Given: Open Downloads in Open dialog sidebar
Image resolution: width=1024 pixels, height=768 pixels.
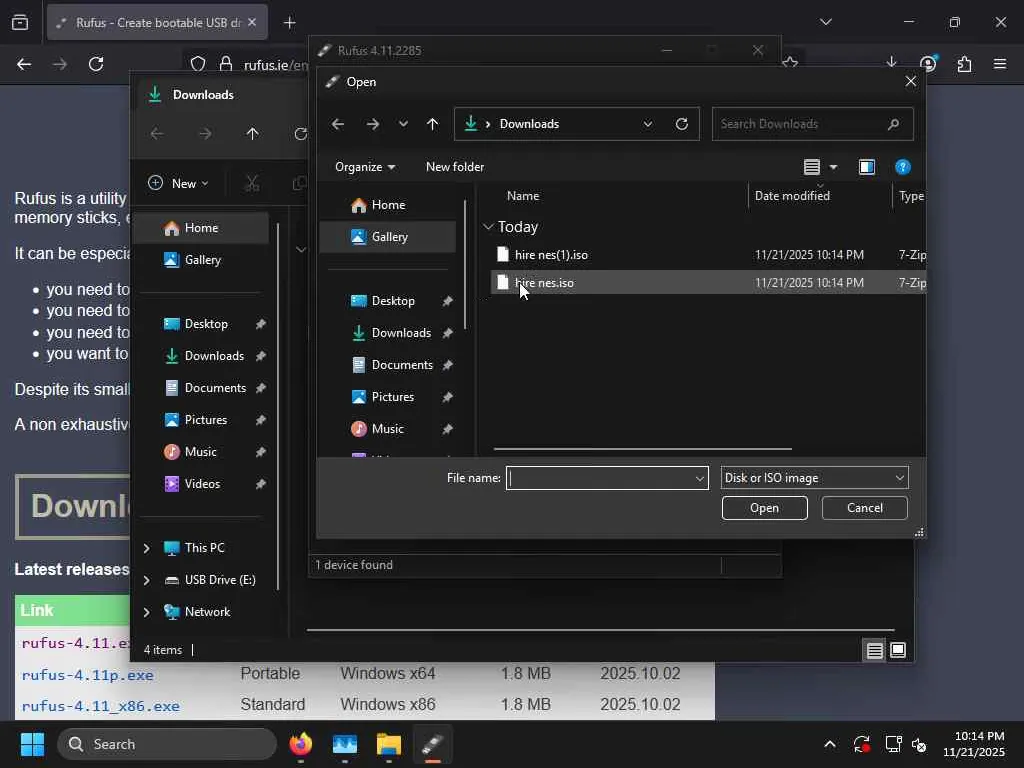Looking at the screenshot, I should point(401,333).
